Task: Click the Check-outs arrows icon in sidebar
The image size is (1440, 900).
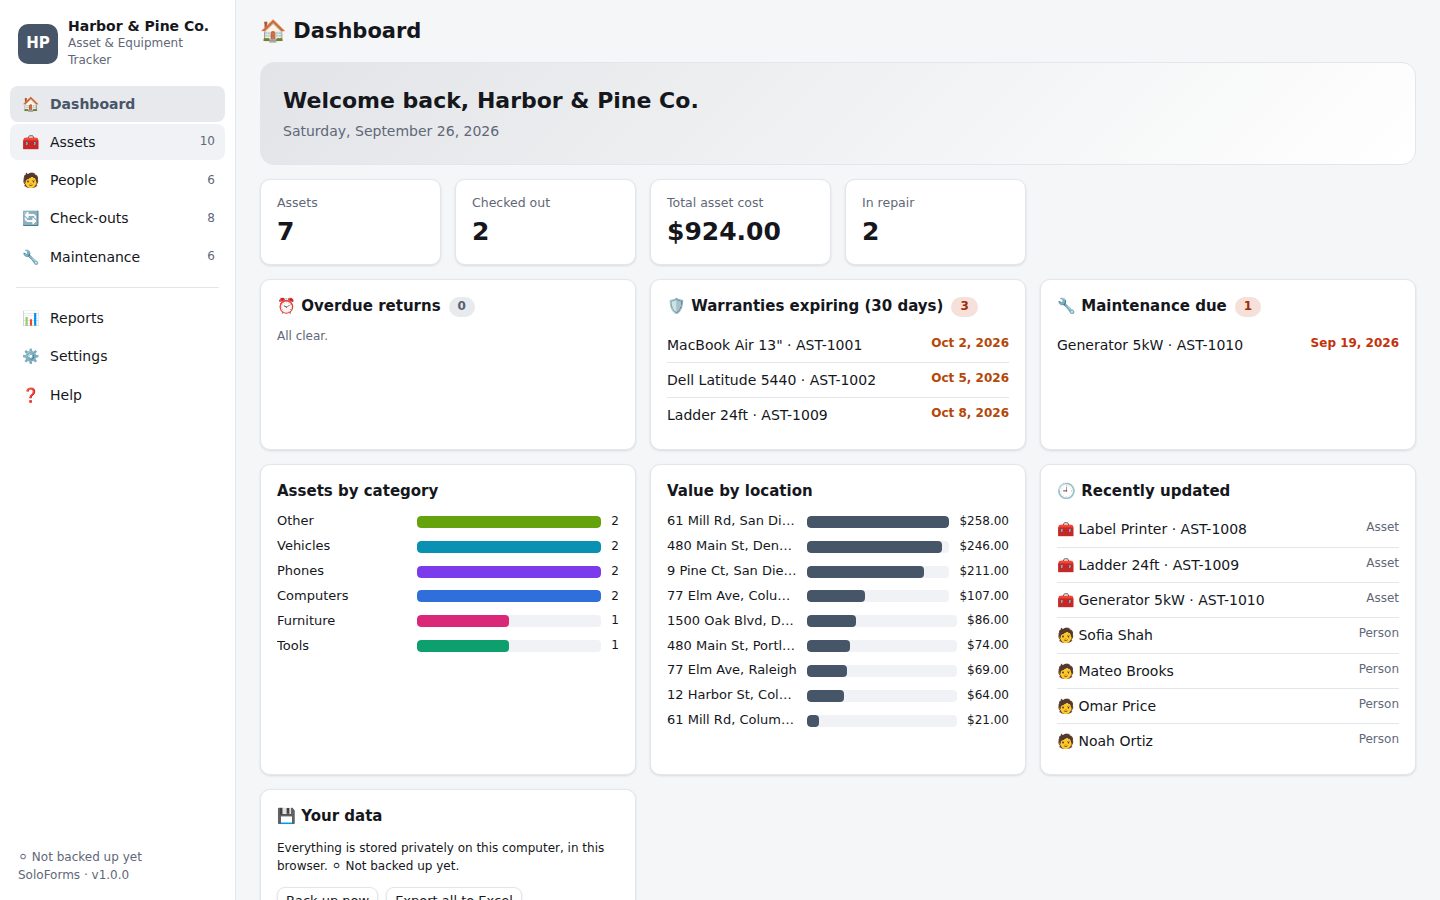Action: coord(31,218)
